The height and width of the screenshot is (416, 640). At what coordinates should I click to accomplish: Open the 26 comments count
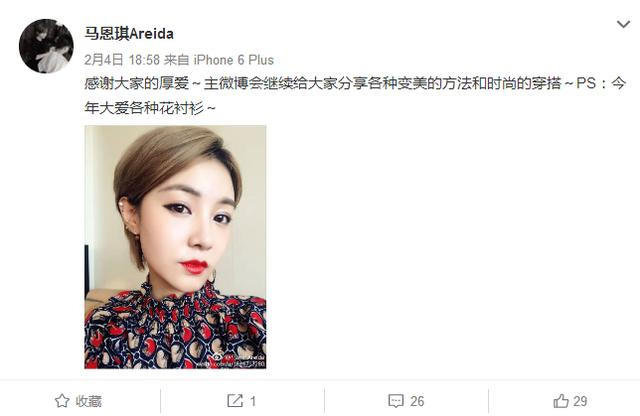pos(417,401)
